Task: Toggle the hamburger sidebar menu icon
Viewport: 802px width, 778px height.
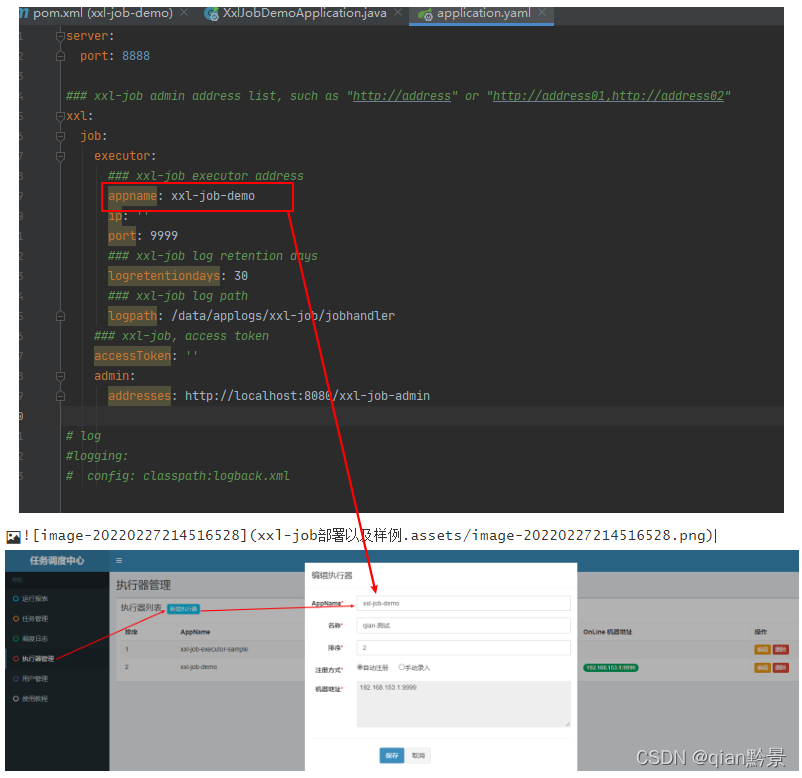Action: point(119,561)
